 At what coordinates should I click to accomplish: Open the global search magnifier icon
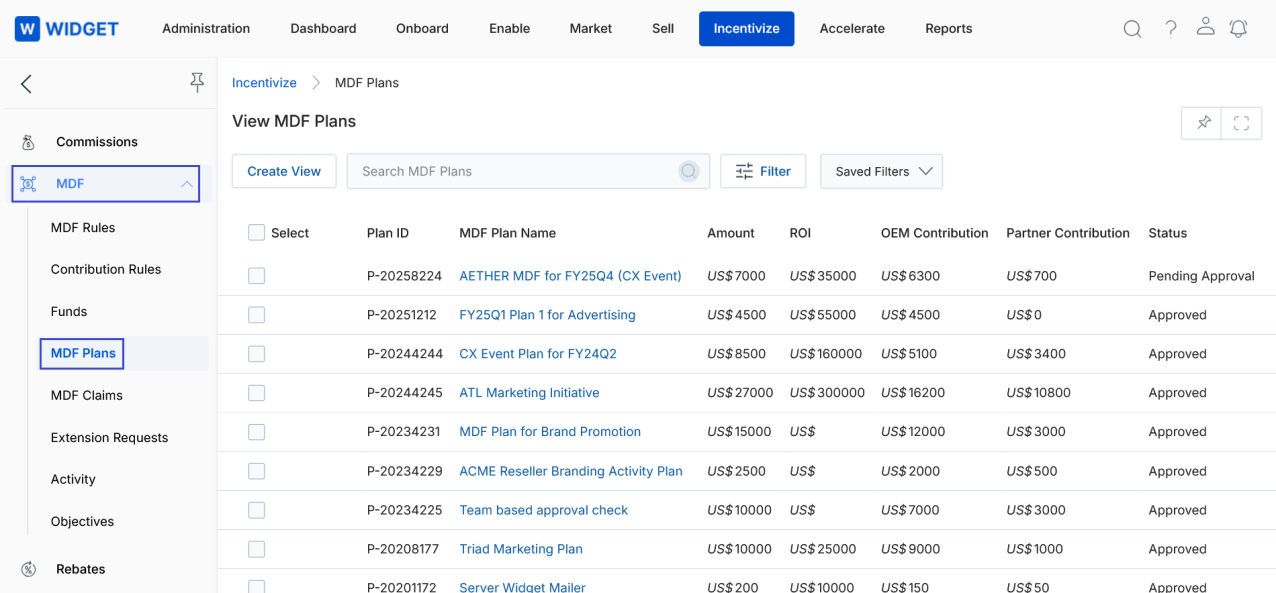[x=1132, y=29]
